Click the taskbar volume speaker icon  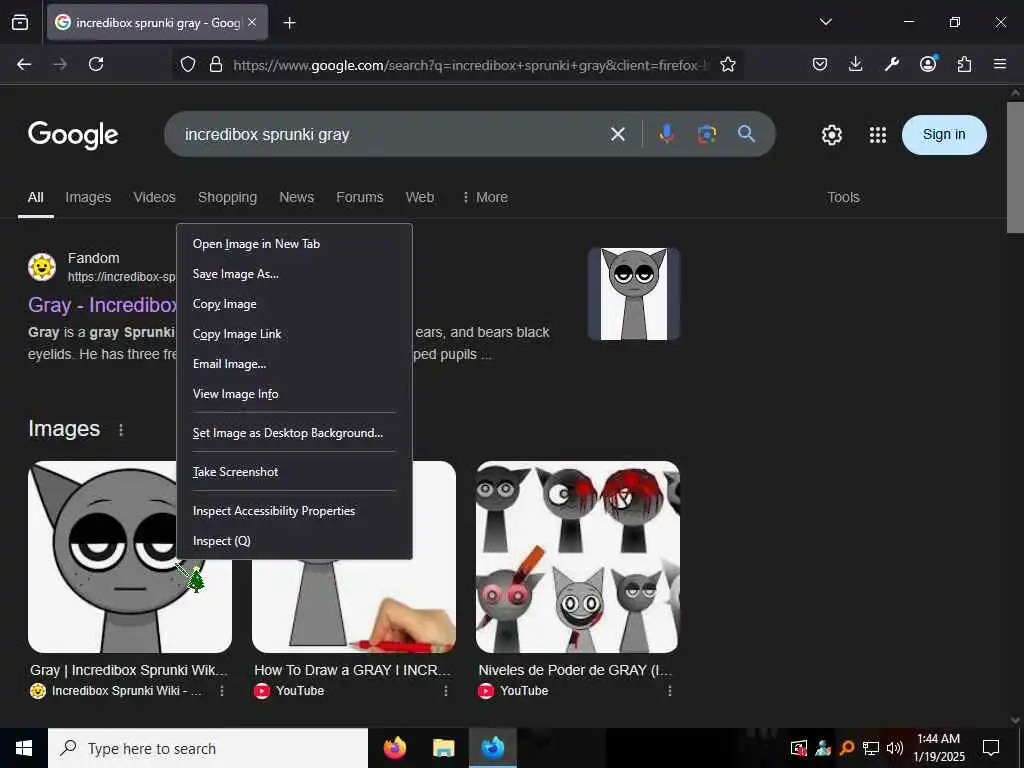(895, 748)
